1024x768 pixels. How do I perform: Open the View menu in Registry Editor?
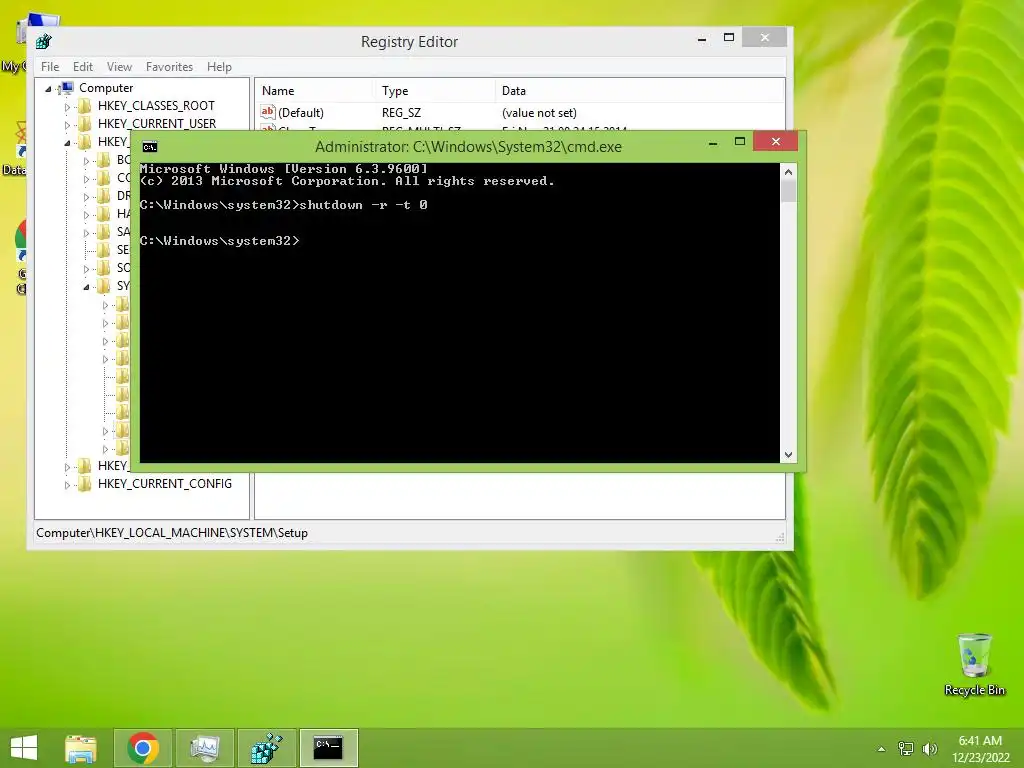pos(119,67)
